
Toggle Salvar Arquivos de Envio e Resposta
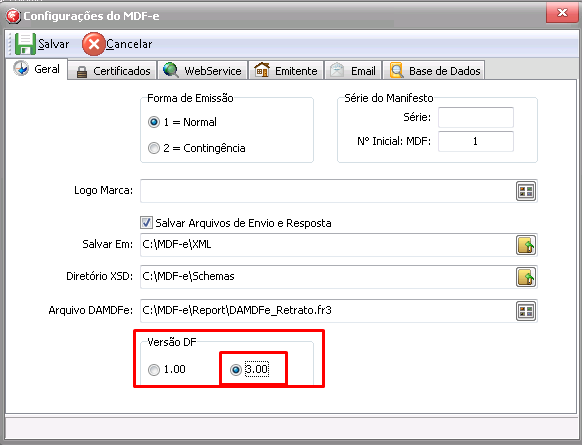(146, 223)
